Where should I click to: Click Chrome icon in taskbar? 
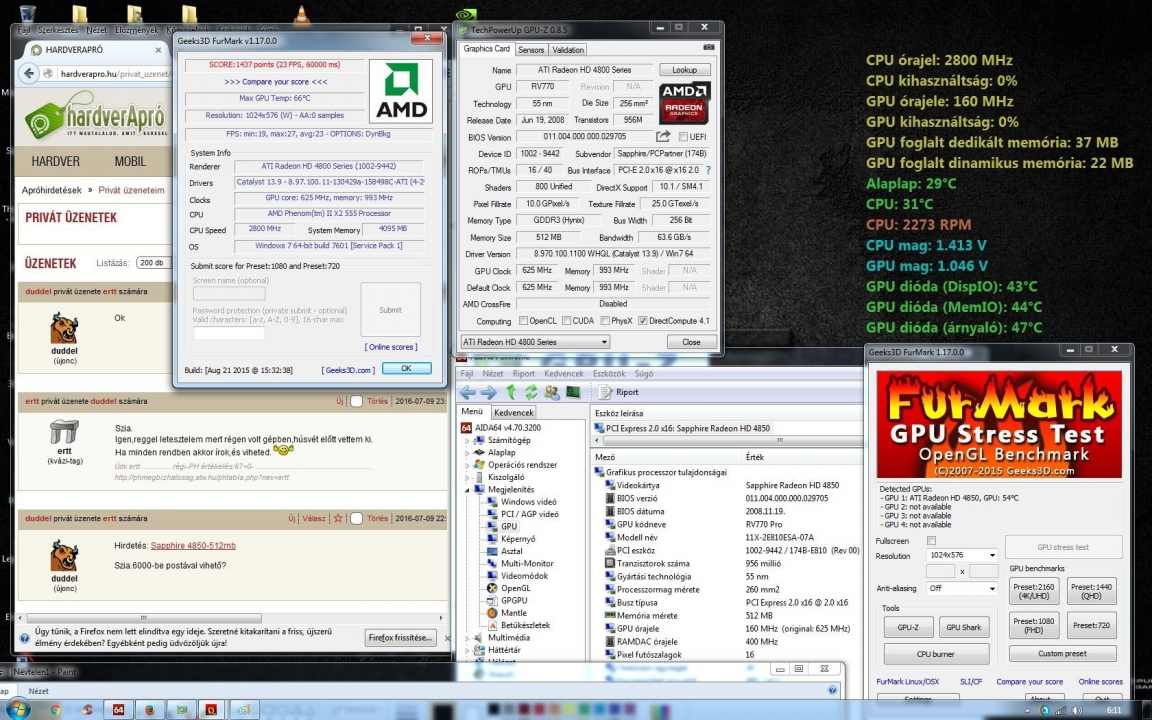click(x=55, y=710)
